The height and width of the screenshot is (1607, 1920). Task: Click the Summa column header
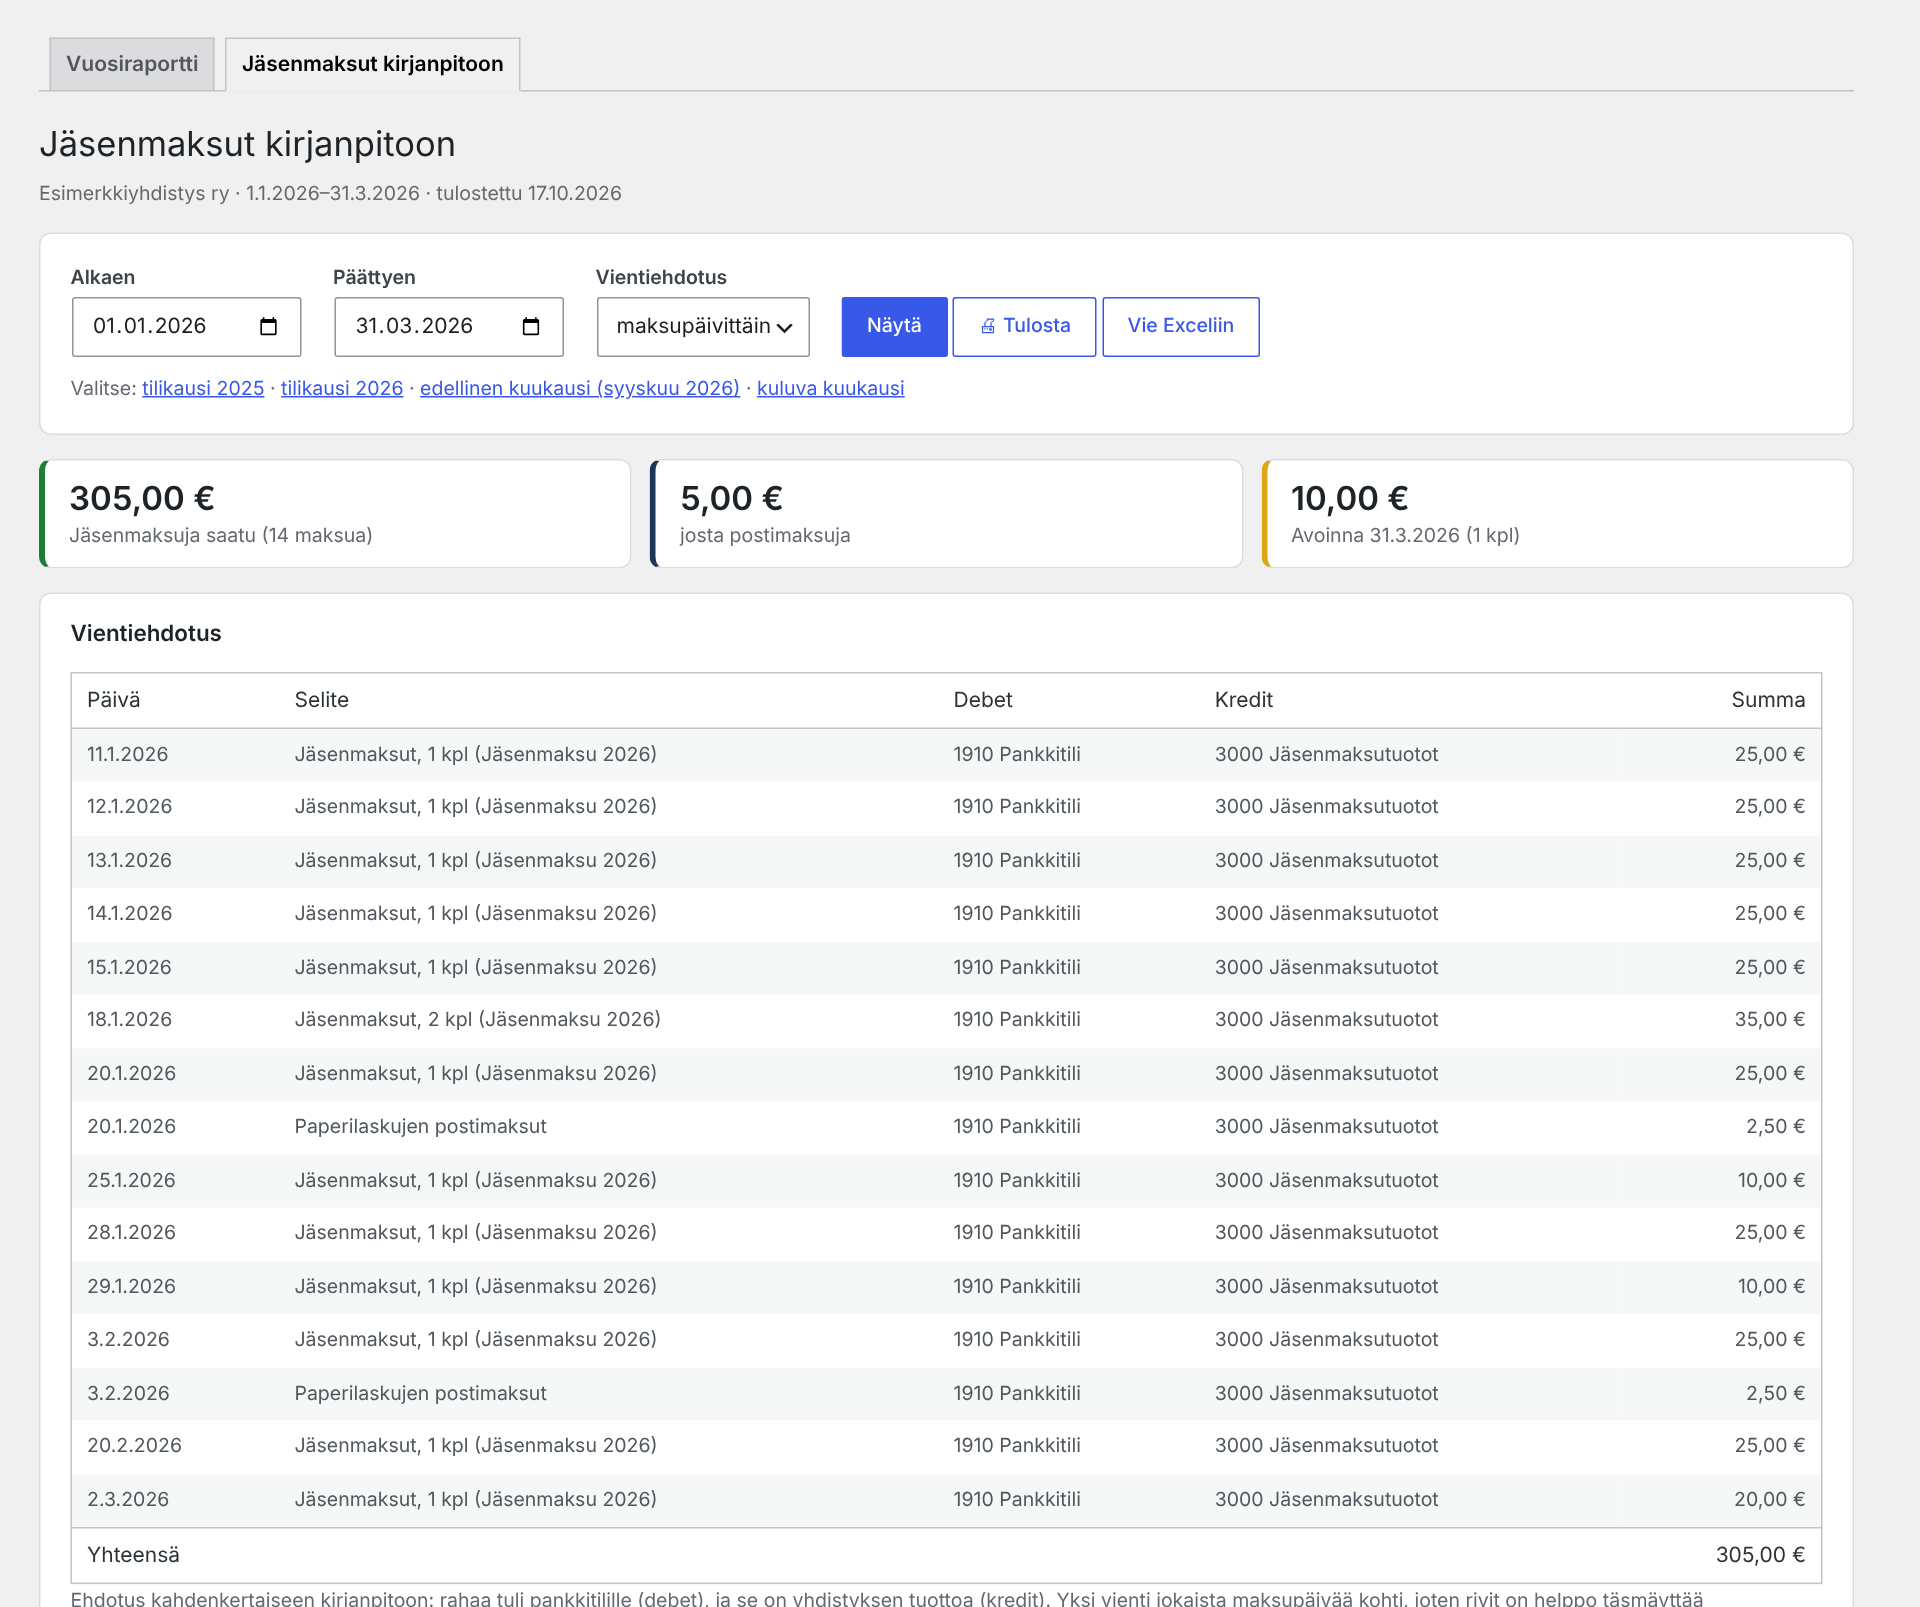1768,700
